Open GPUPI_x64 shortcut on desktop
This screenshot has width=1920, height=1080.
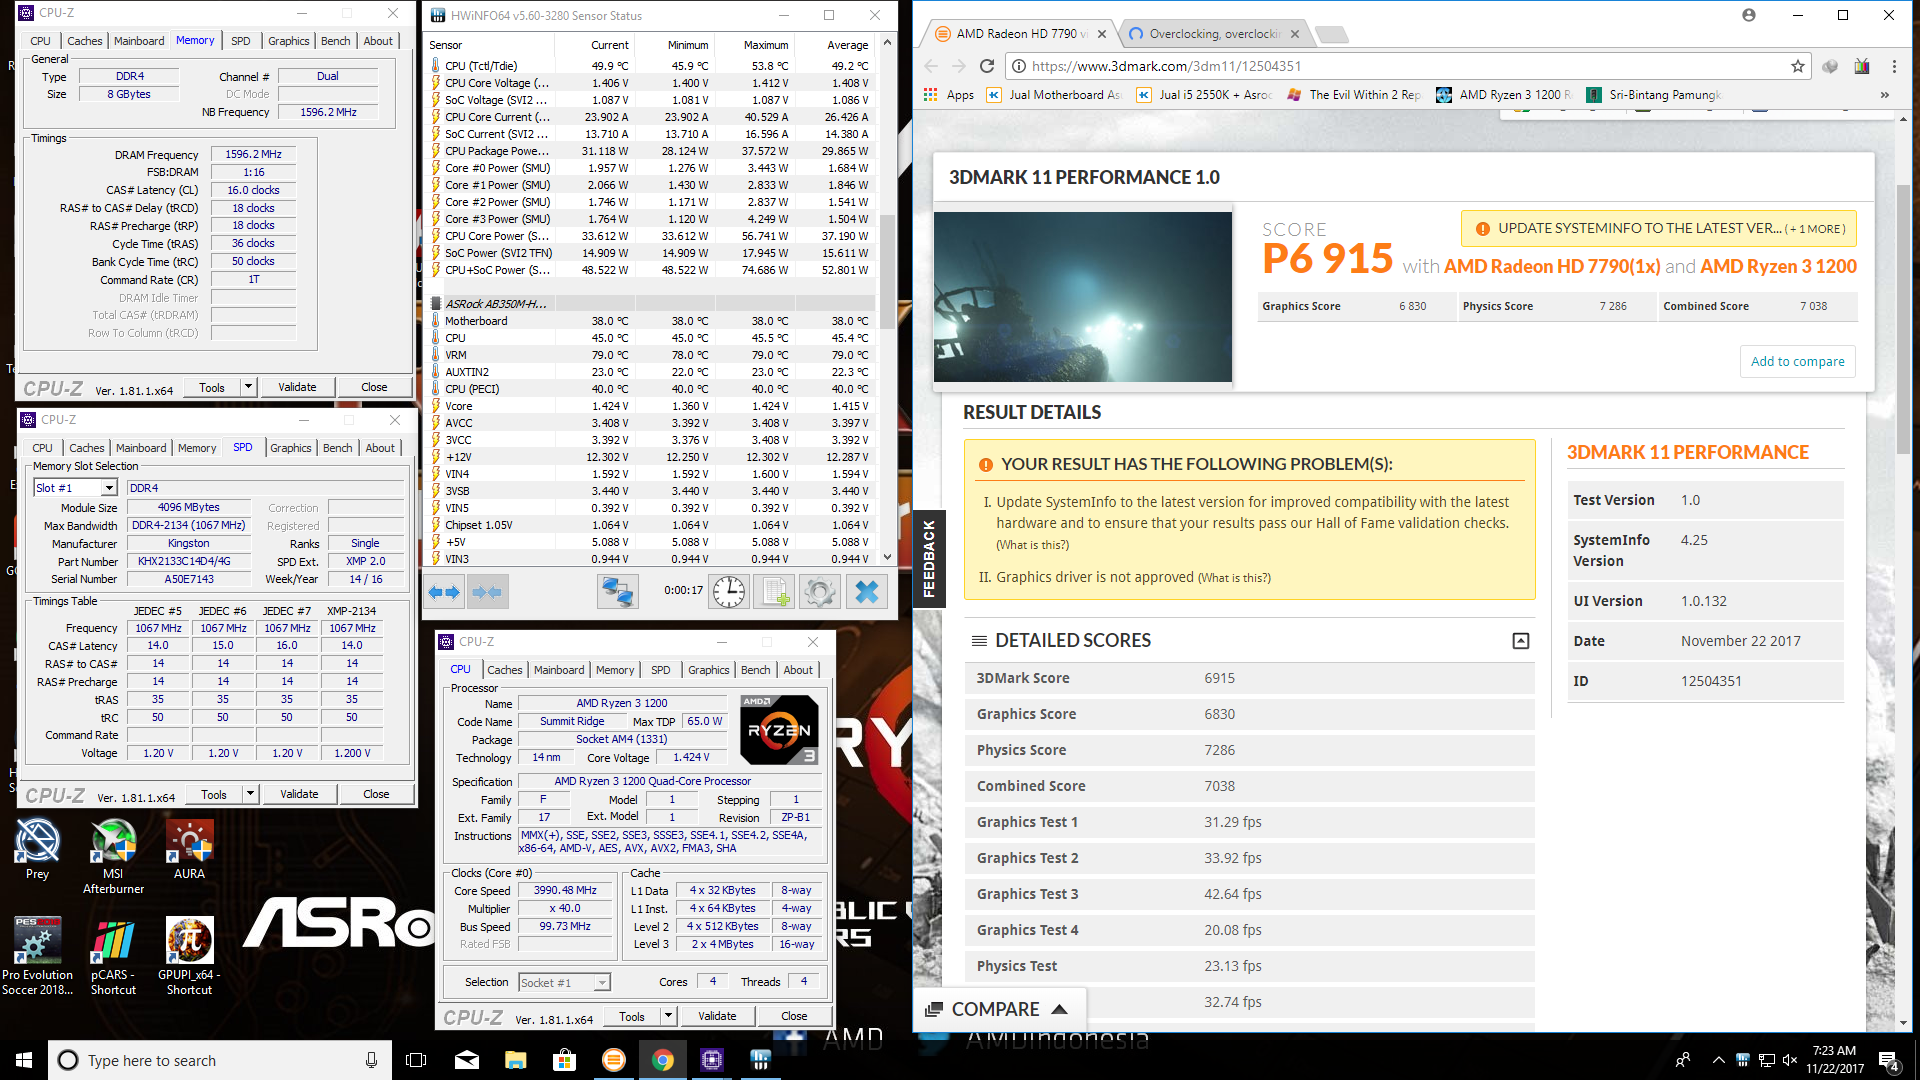click(189, 956)
